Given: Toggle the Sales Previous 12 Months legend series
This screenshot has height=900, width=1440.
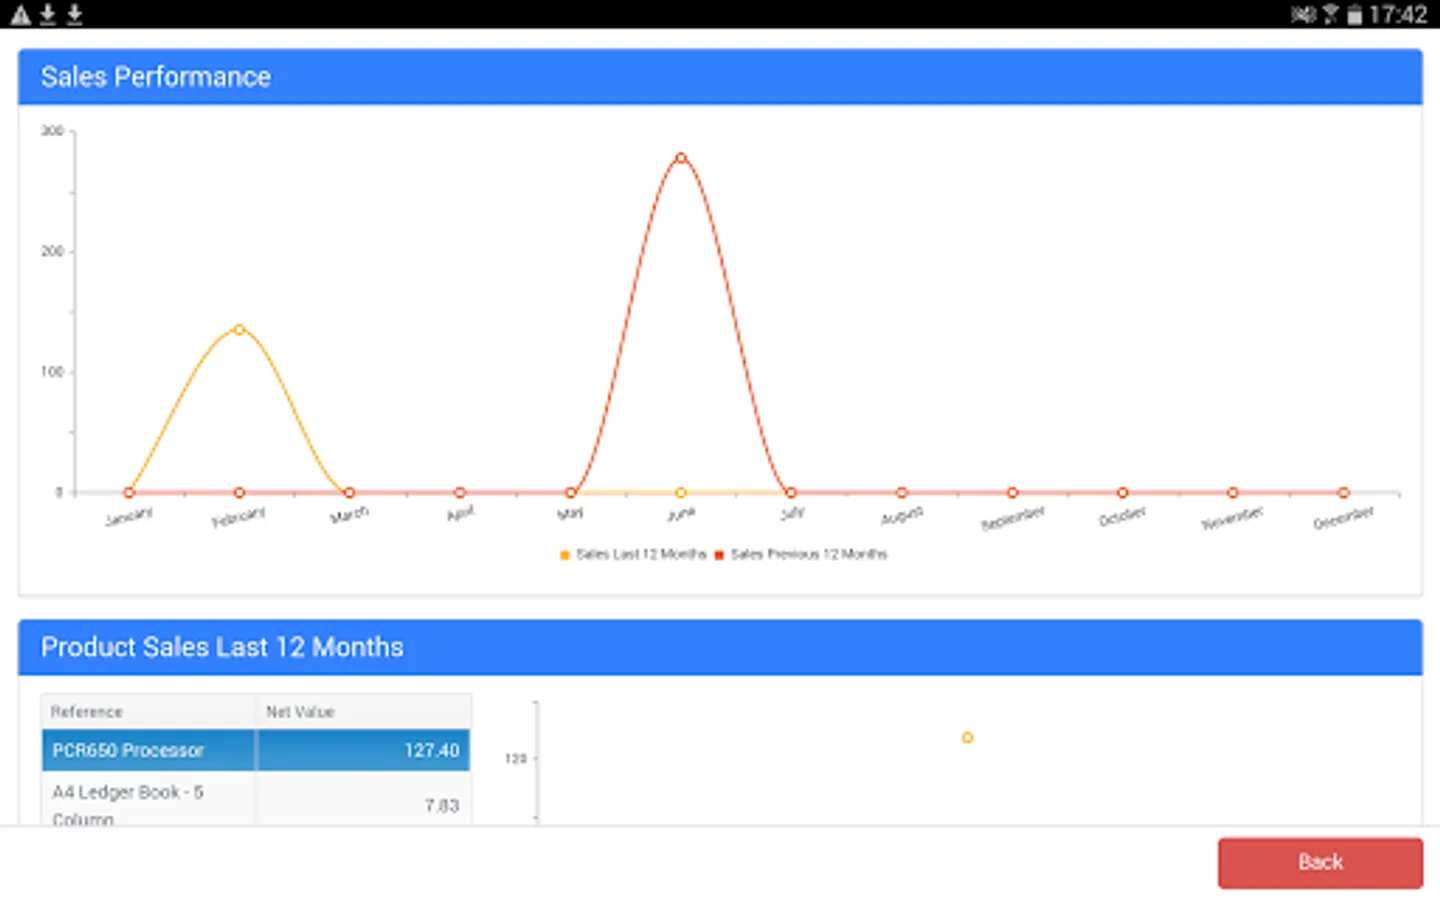Looking at the screenshot, I should tap(805, 554).
